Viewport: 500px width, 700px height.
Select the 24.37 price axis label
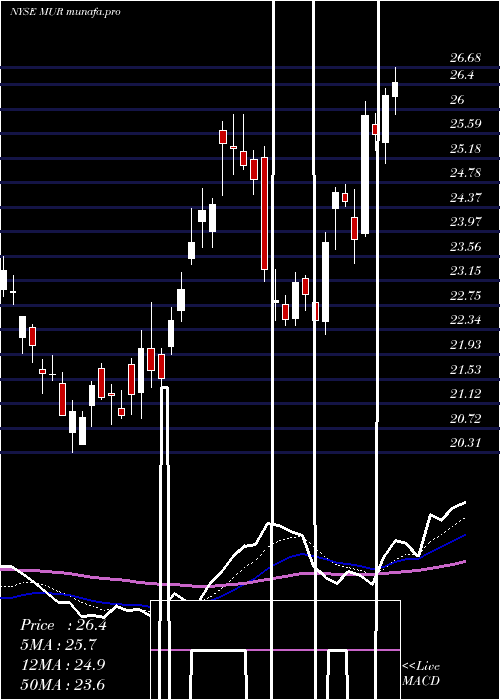point(466,197)
